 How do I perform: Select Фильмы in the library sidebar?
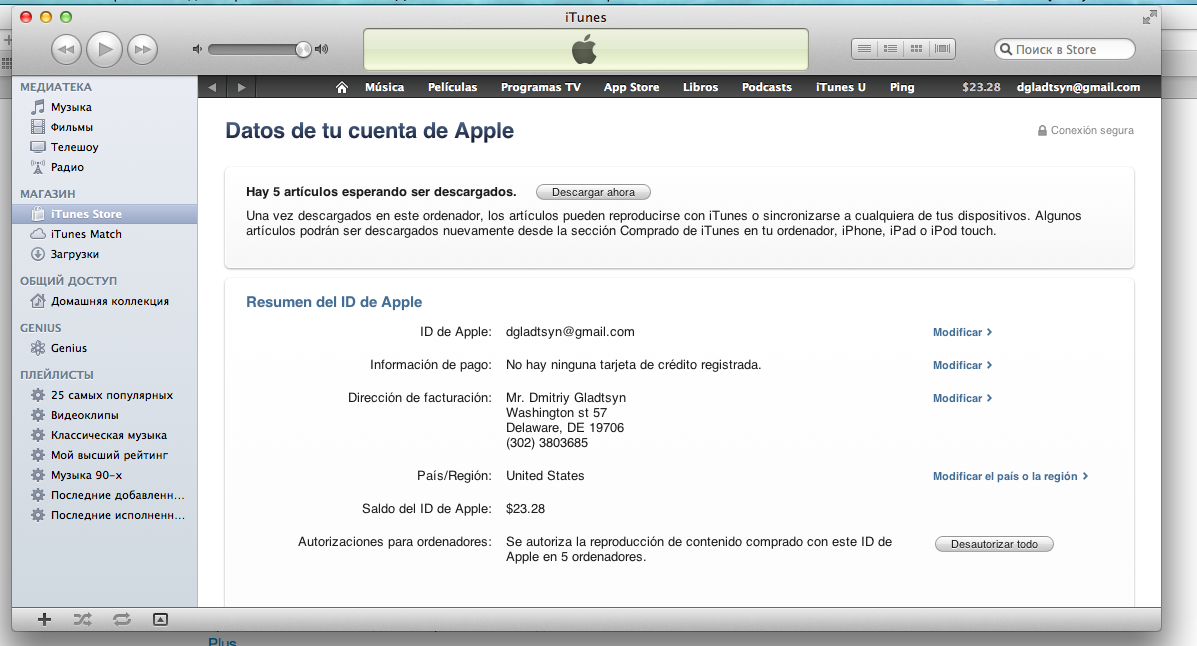point(105,127)
